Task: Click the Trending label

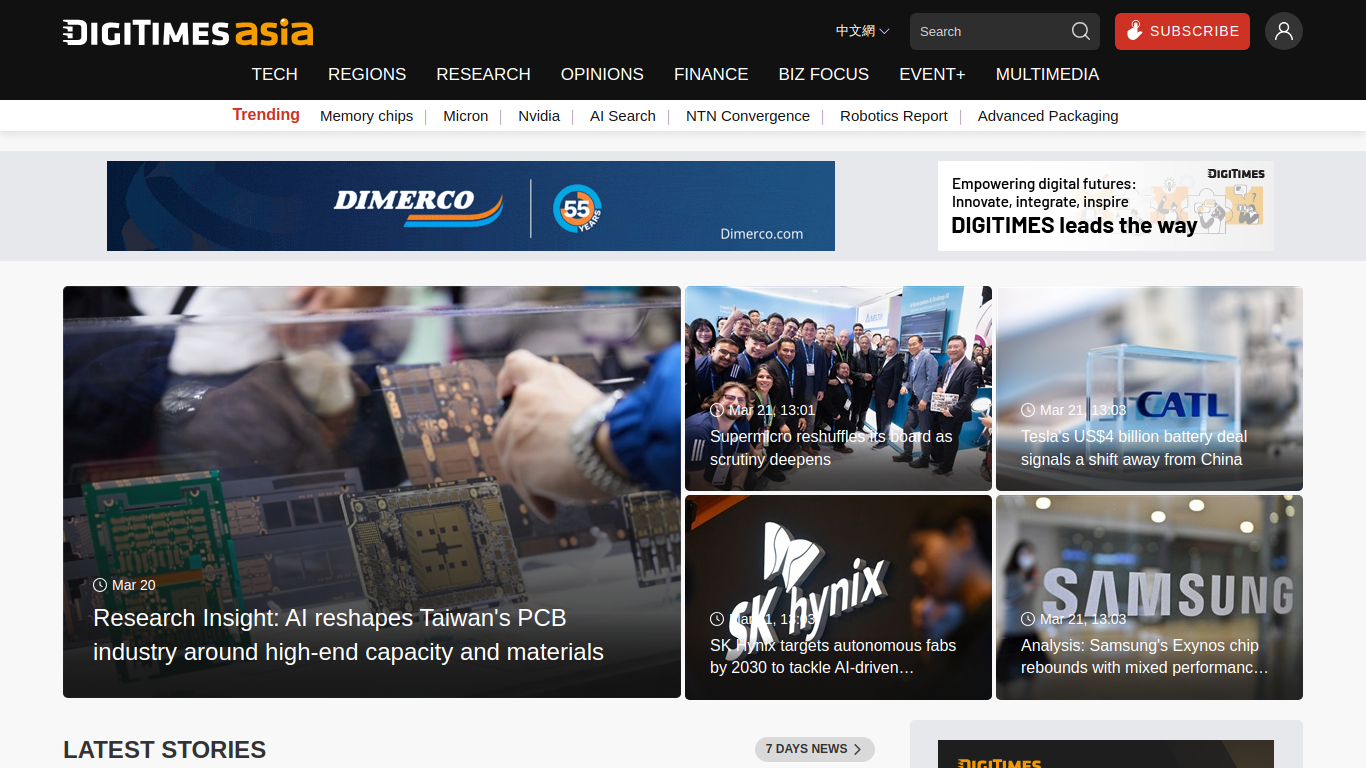Action: point(266,114)
